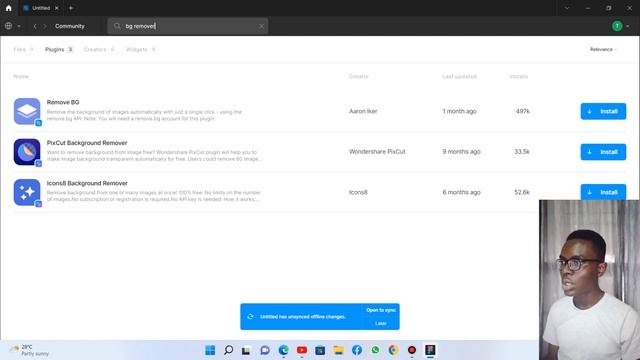Image resolution: width=640 pixels, height=360 pixels.
Task: Open YouTube from the taskbar
Action: tap(302, 350)
